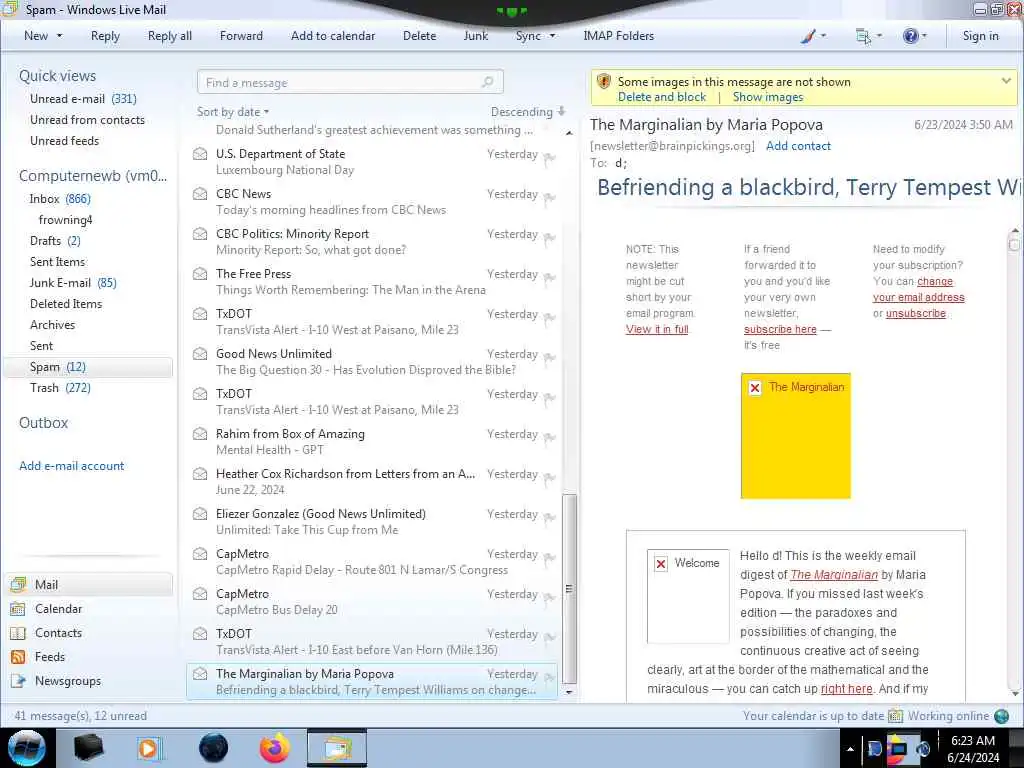Launch Firefox from taskbar
The height and width of the screenshot is (768, 1024).
tap(275, 748)
